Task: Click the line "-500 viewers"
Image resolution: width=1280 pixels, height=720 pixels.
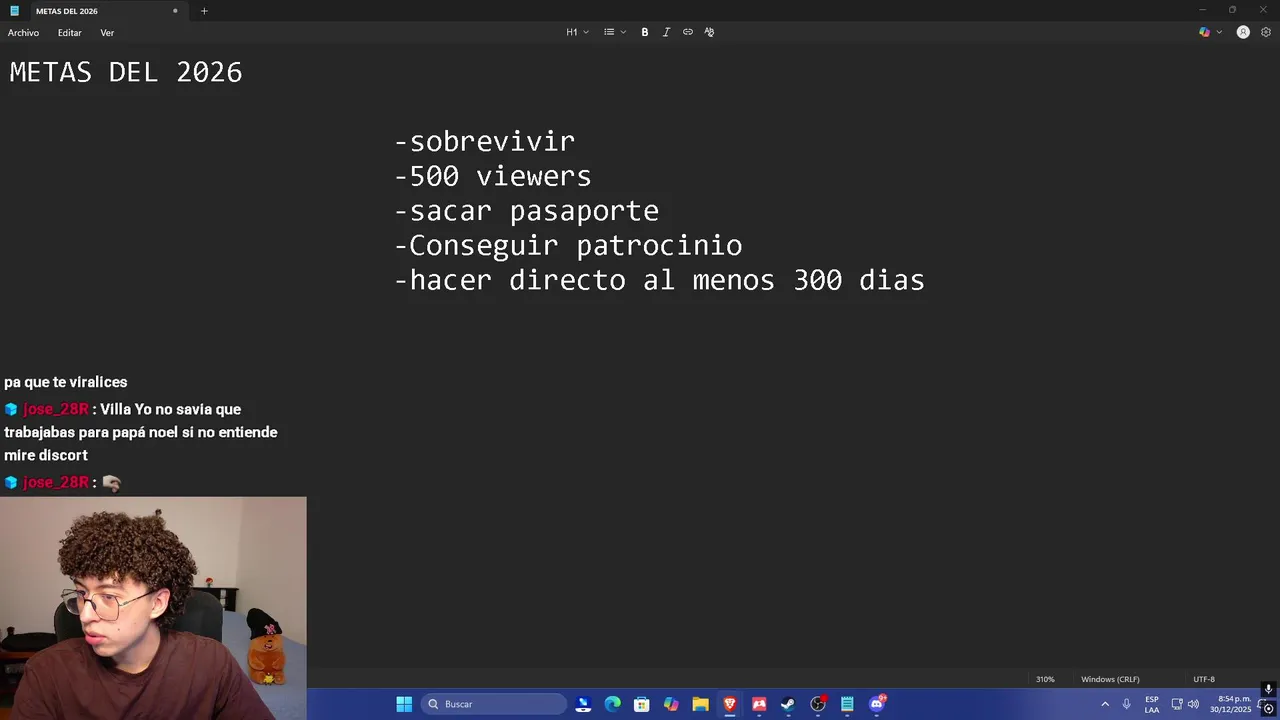Action: coord(492,176)
